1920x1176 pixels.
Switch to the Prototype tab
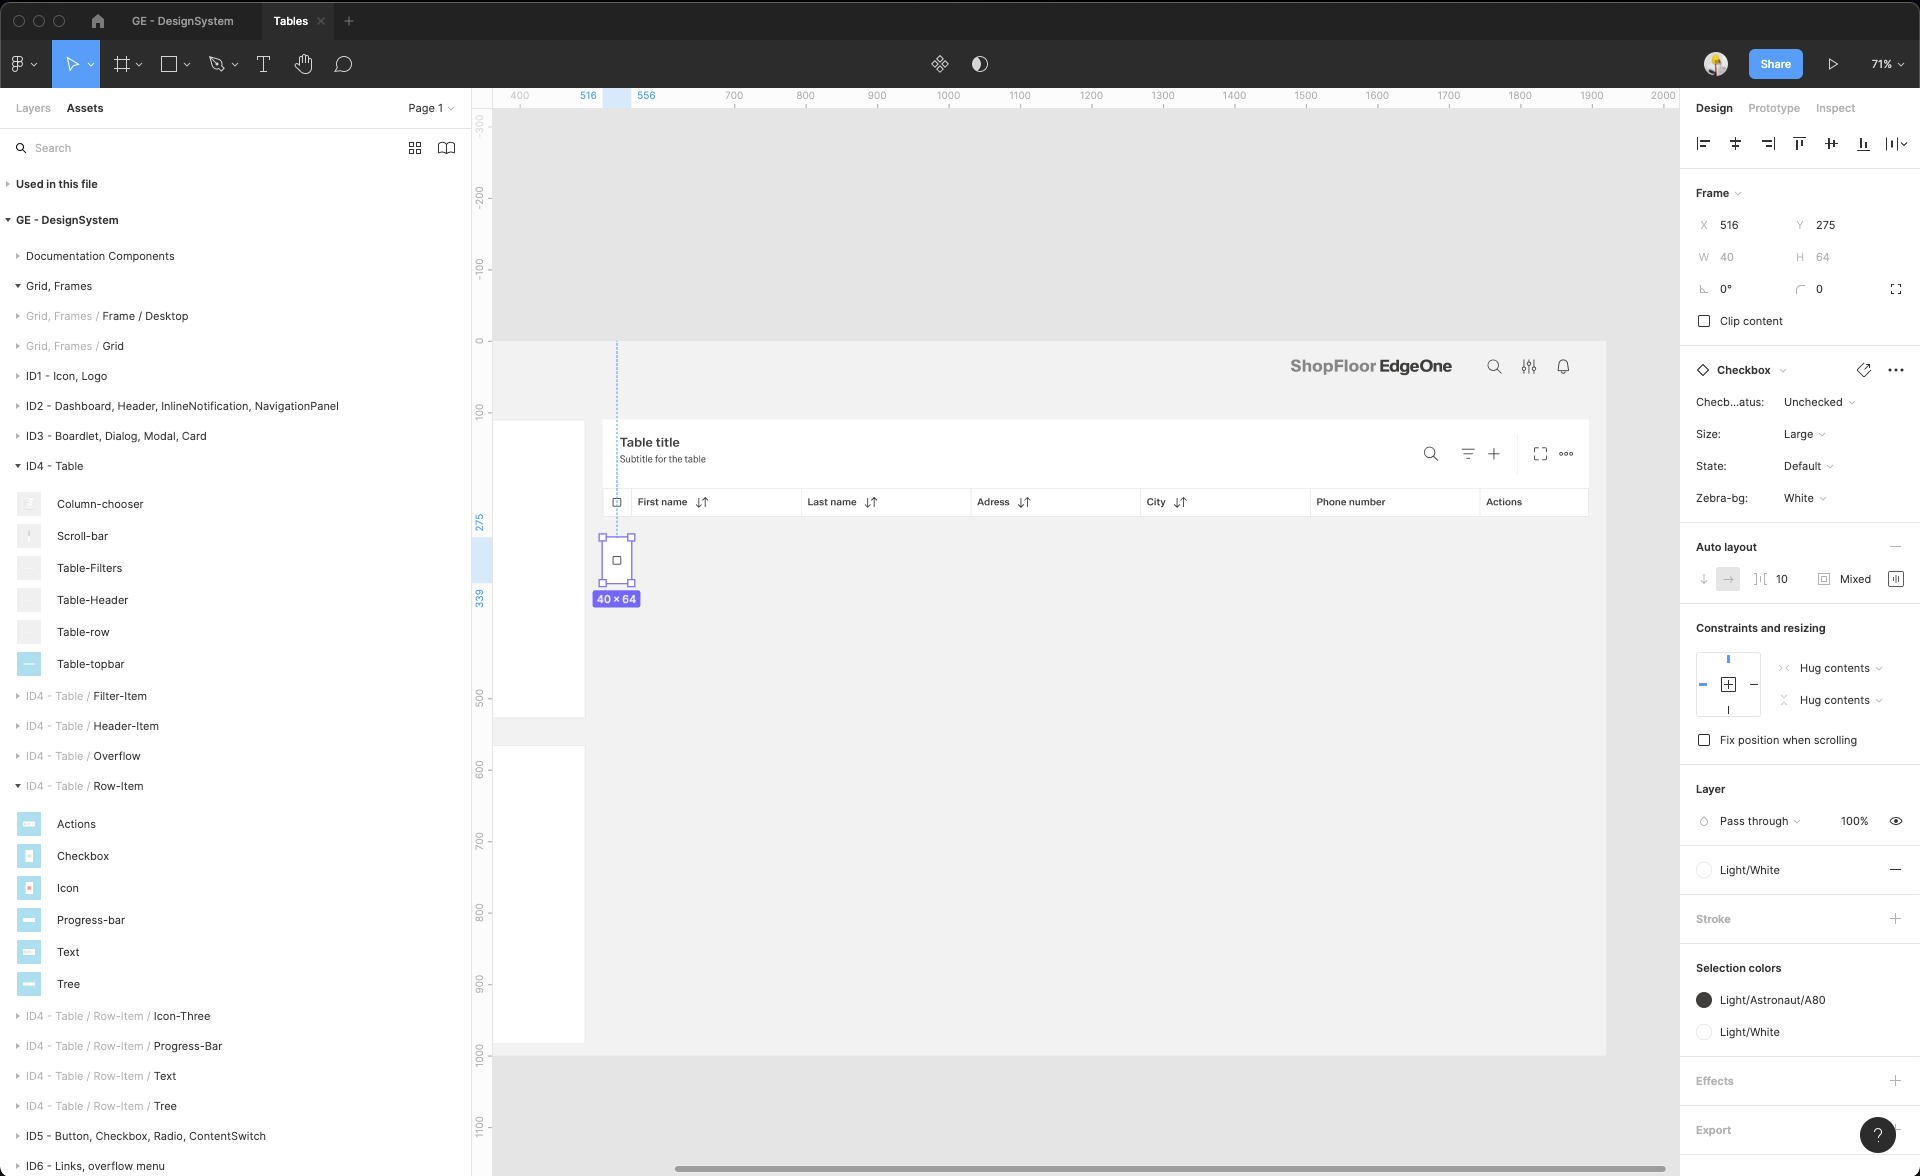[x=1773, y=108]
